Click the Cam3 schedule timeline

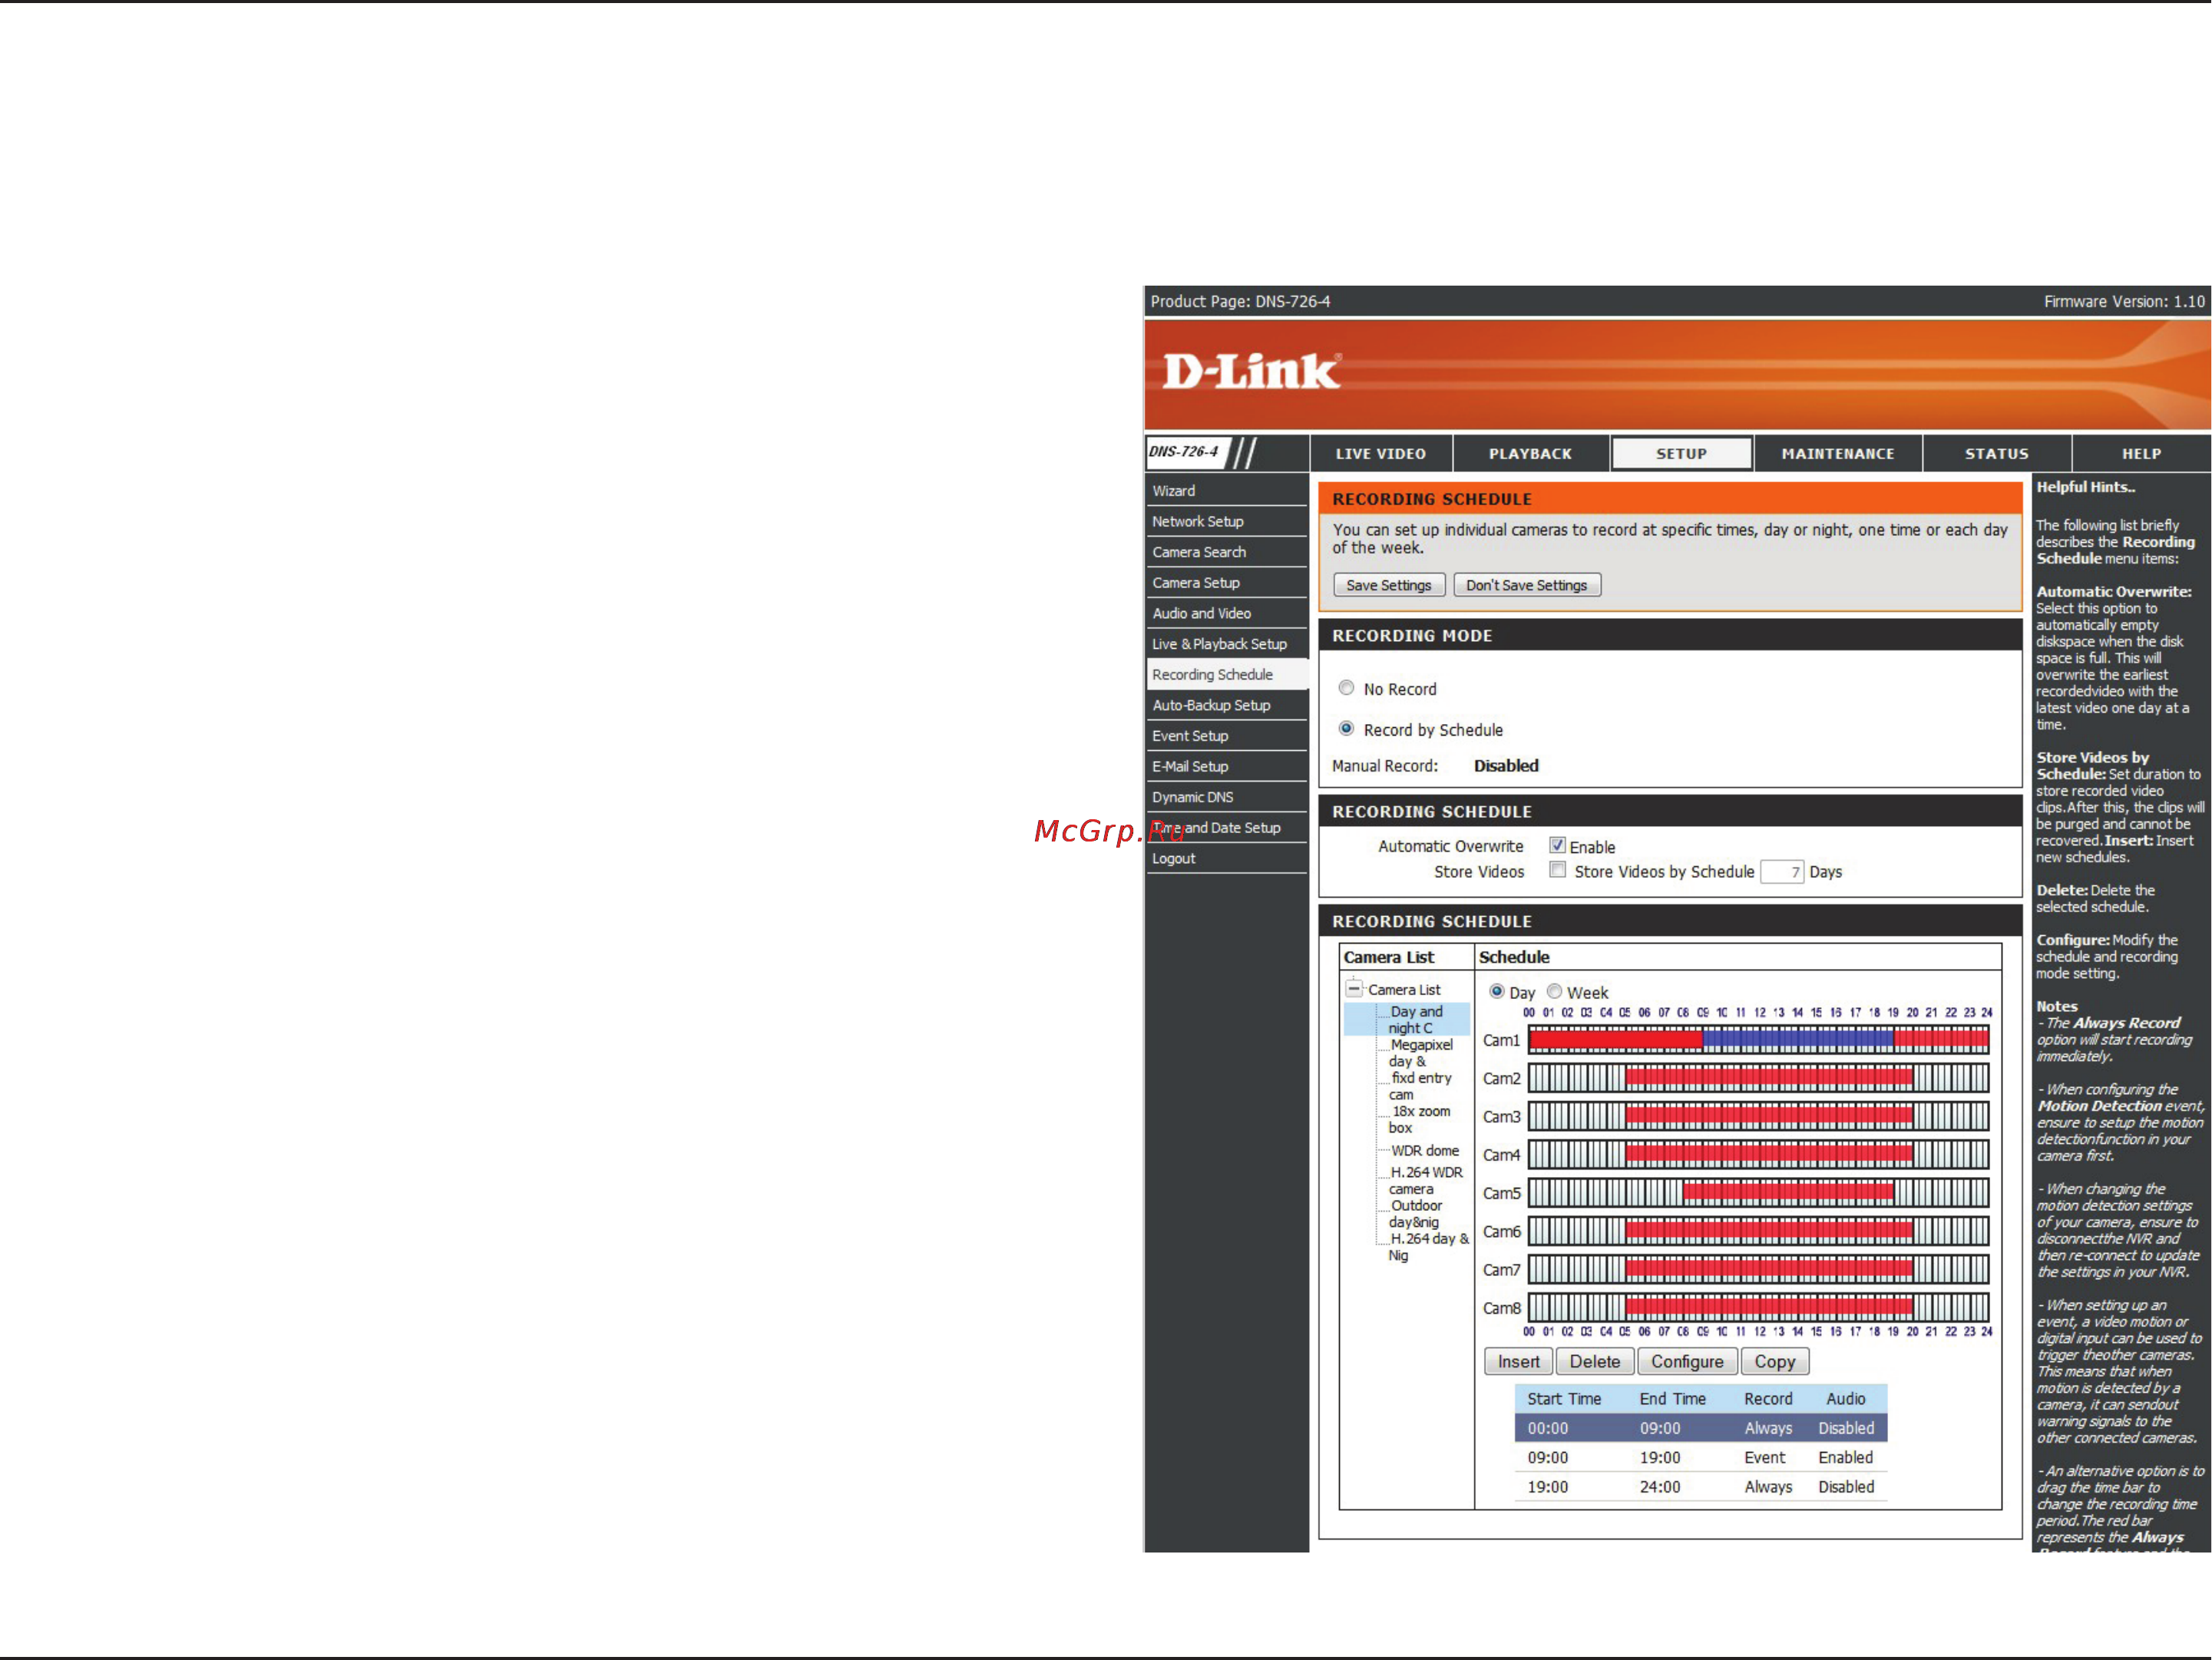pos(1758,1116)
